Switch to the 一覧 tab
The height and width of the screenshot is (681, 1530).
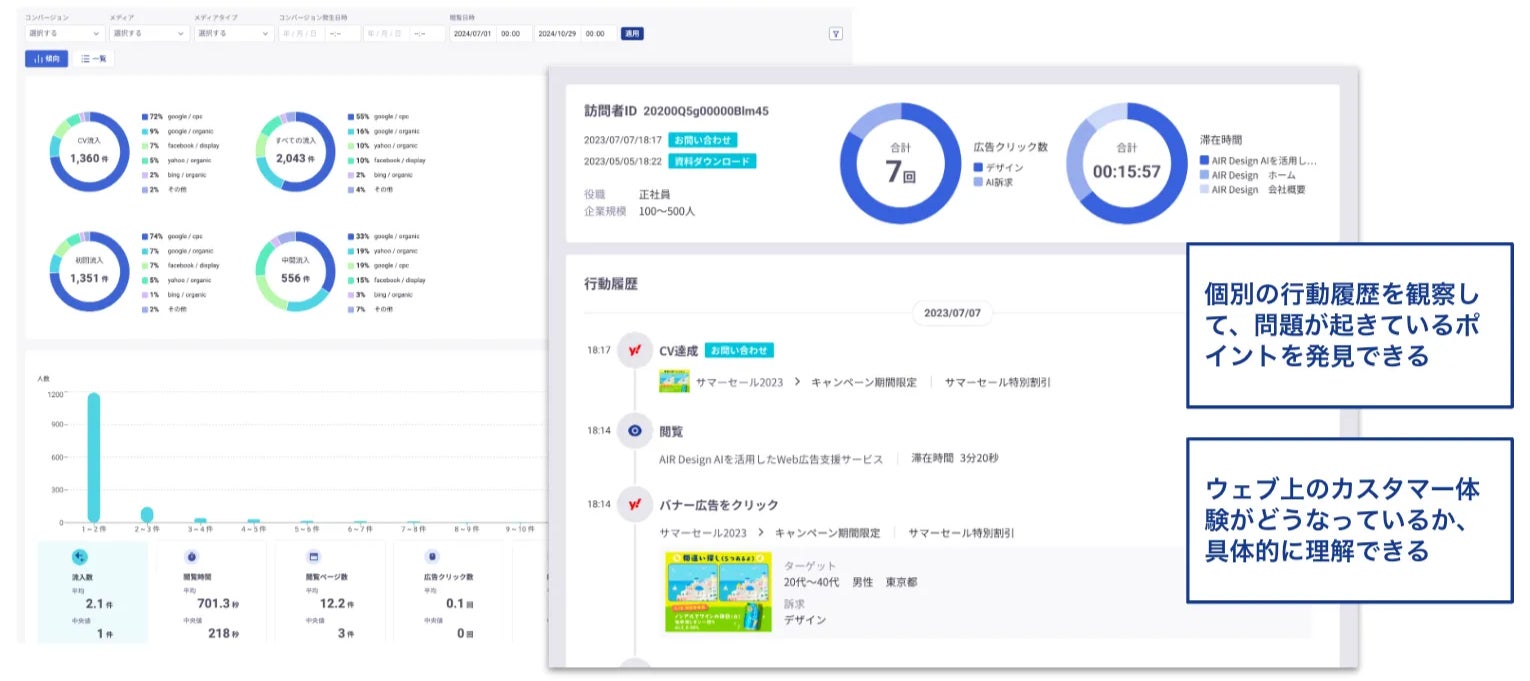point(94,59)
